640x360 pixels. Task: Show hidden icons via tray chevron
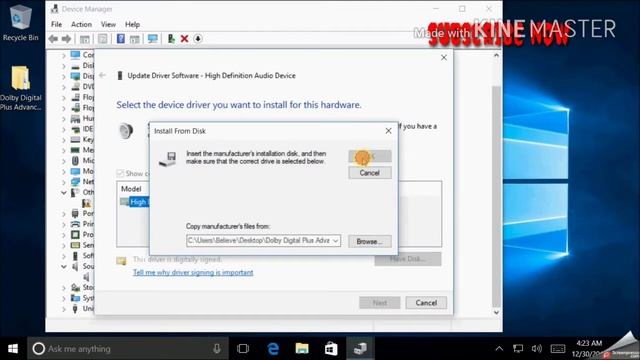(499, 349)
